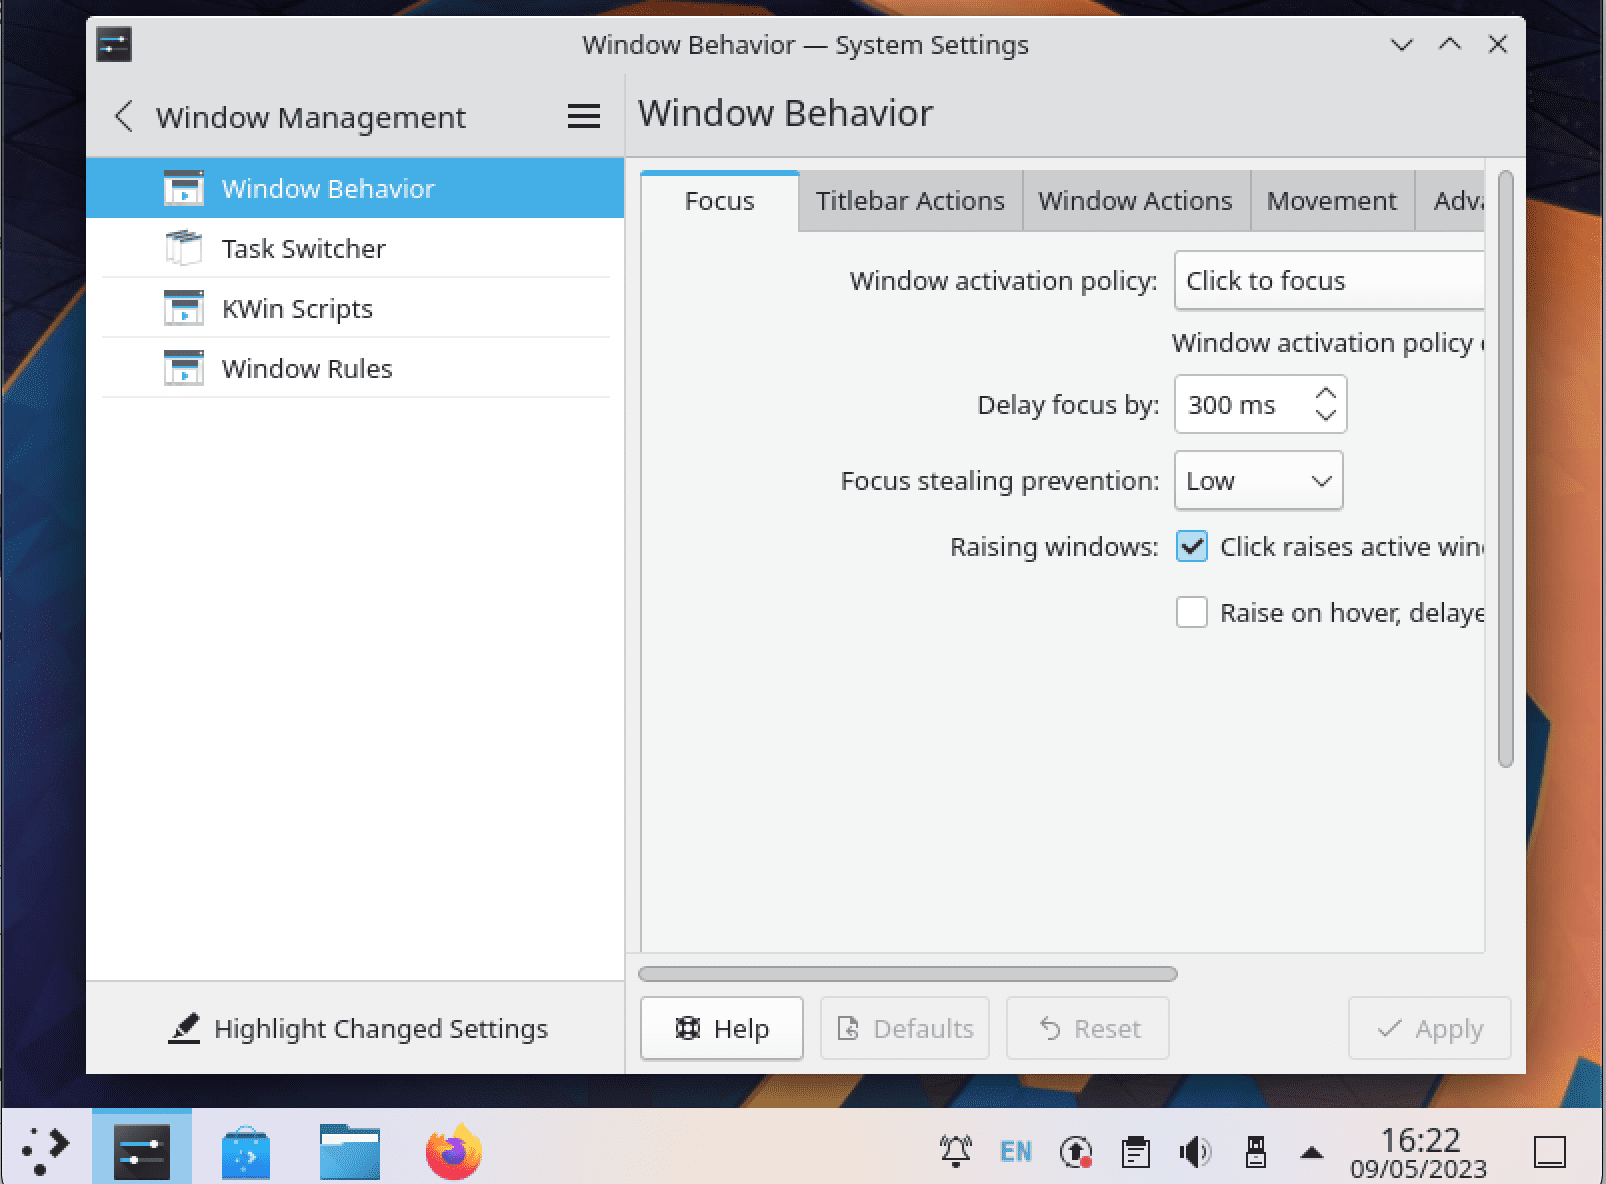Select Window Rules in the sidebar
Viewport: 1606px width, 1184px height.
pyautogui.click(x=355, y=369)
